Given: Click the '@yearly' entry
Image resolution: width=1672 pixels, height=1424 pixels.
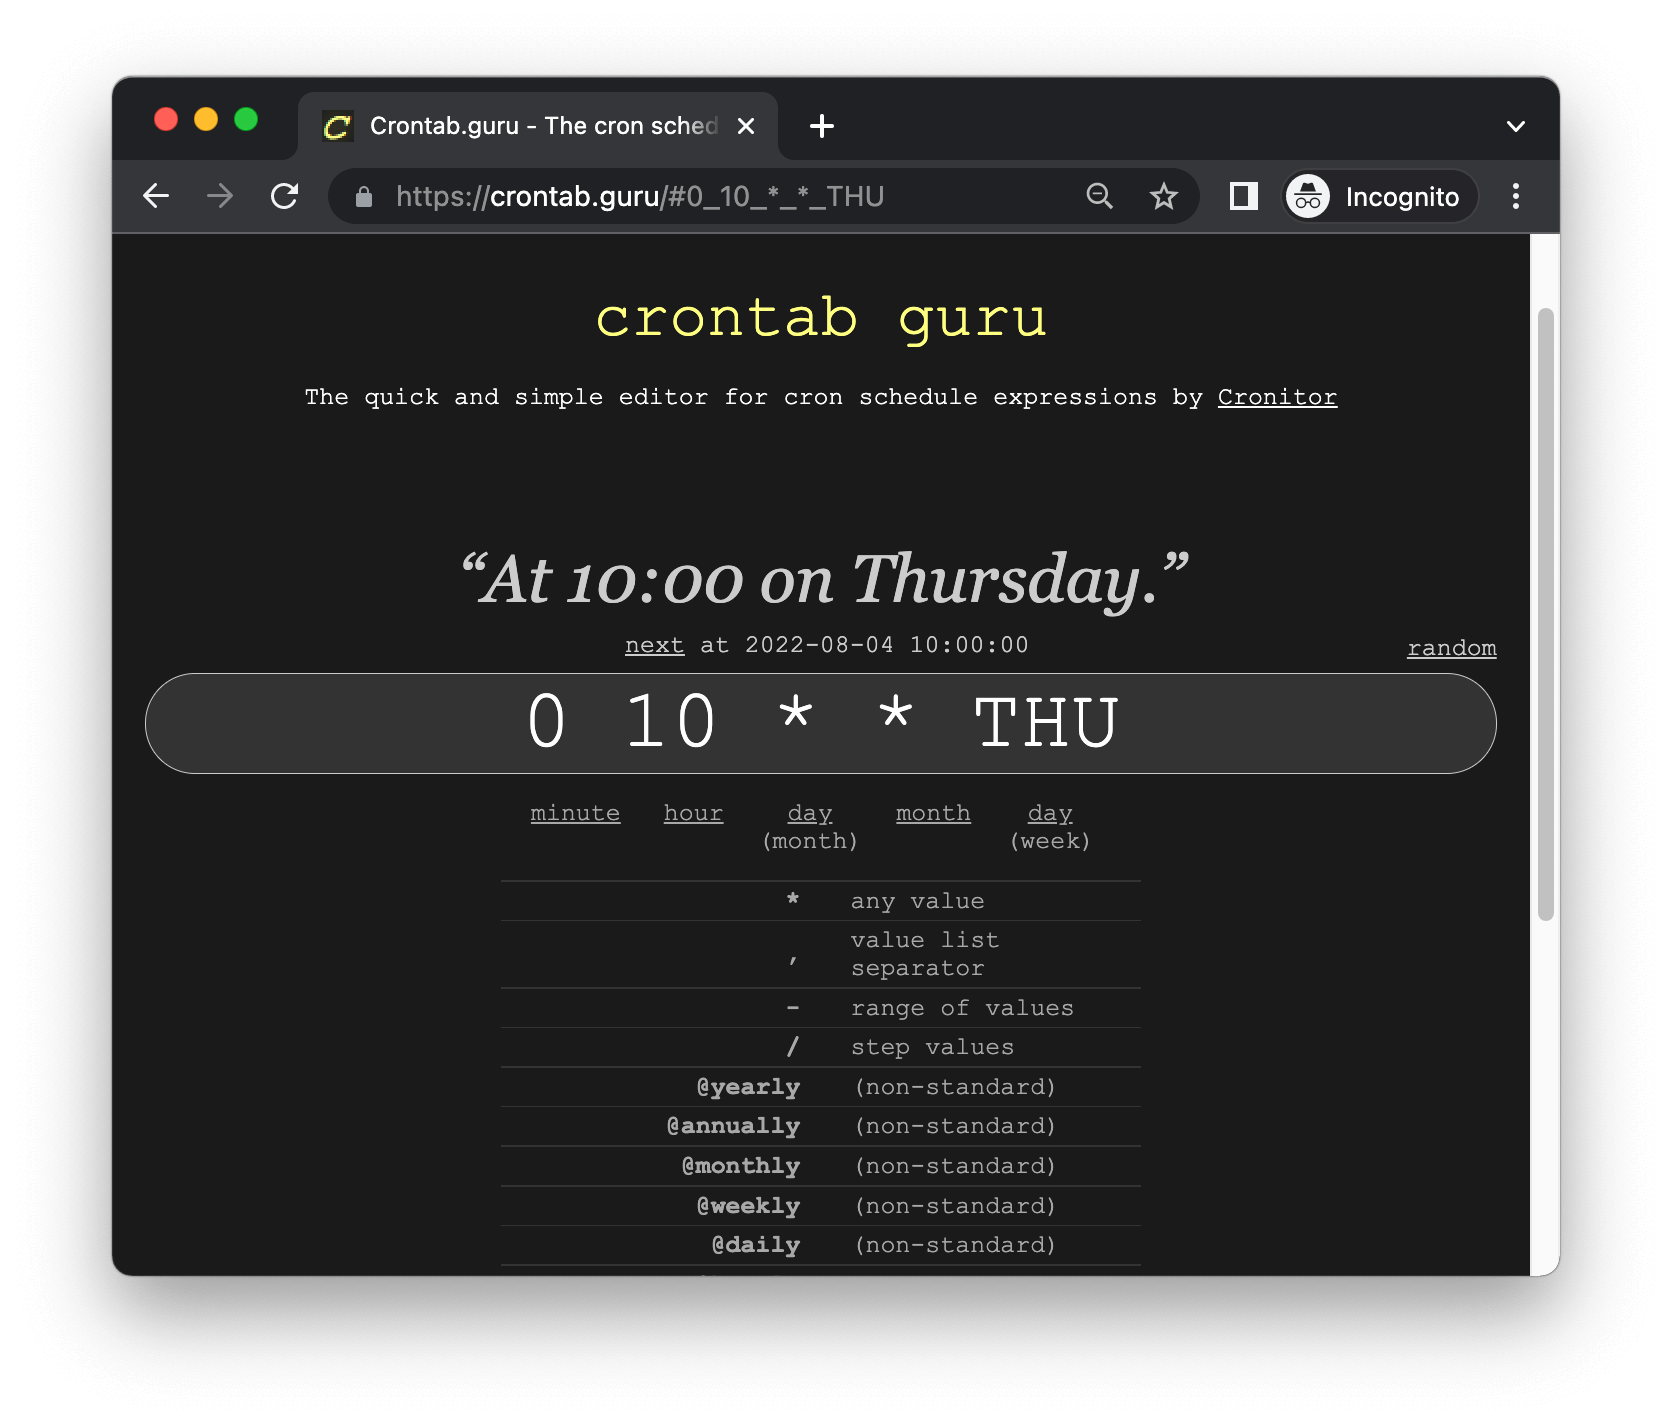Looking at the screenshot, I should 748,1087.
